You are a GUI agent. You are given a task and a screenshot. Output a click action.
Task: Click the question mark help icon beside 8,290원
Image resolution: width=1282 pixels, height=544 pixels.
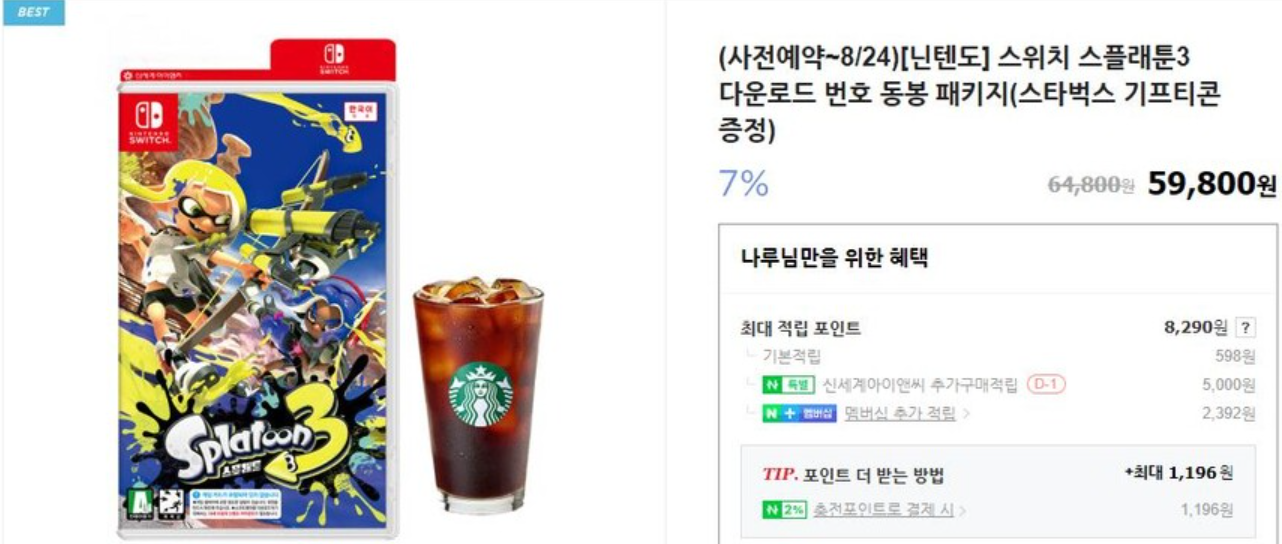(x=1245, y=328)
